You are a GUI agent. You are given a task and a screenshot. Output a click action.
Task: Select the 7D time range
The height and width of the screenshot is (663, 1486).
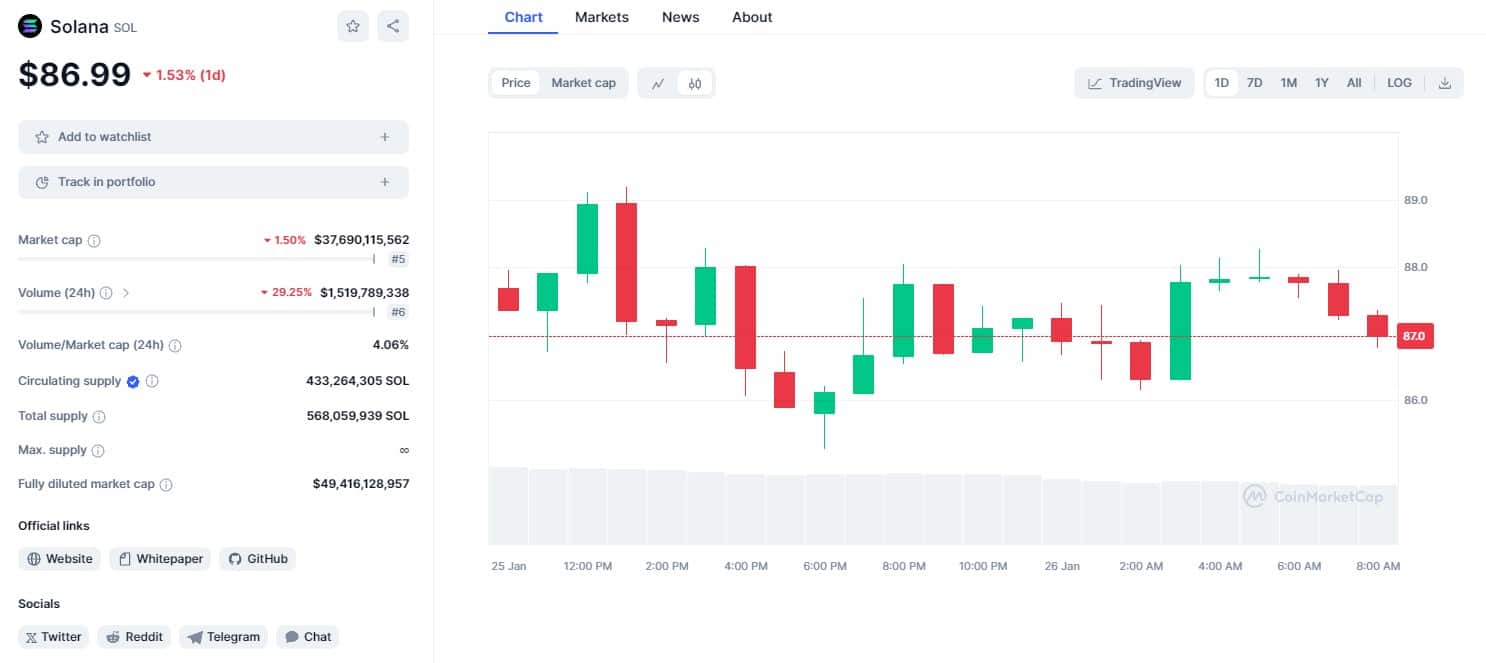(x=1254, y=83)
